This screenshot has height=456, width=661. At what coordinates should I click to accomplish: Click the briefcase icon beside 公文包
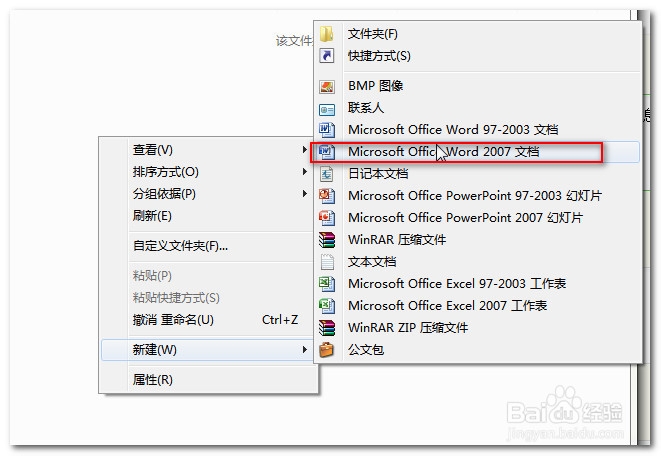pos(327,349)
